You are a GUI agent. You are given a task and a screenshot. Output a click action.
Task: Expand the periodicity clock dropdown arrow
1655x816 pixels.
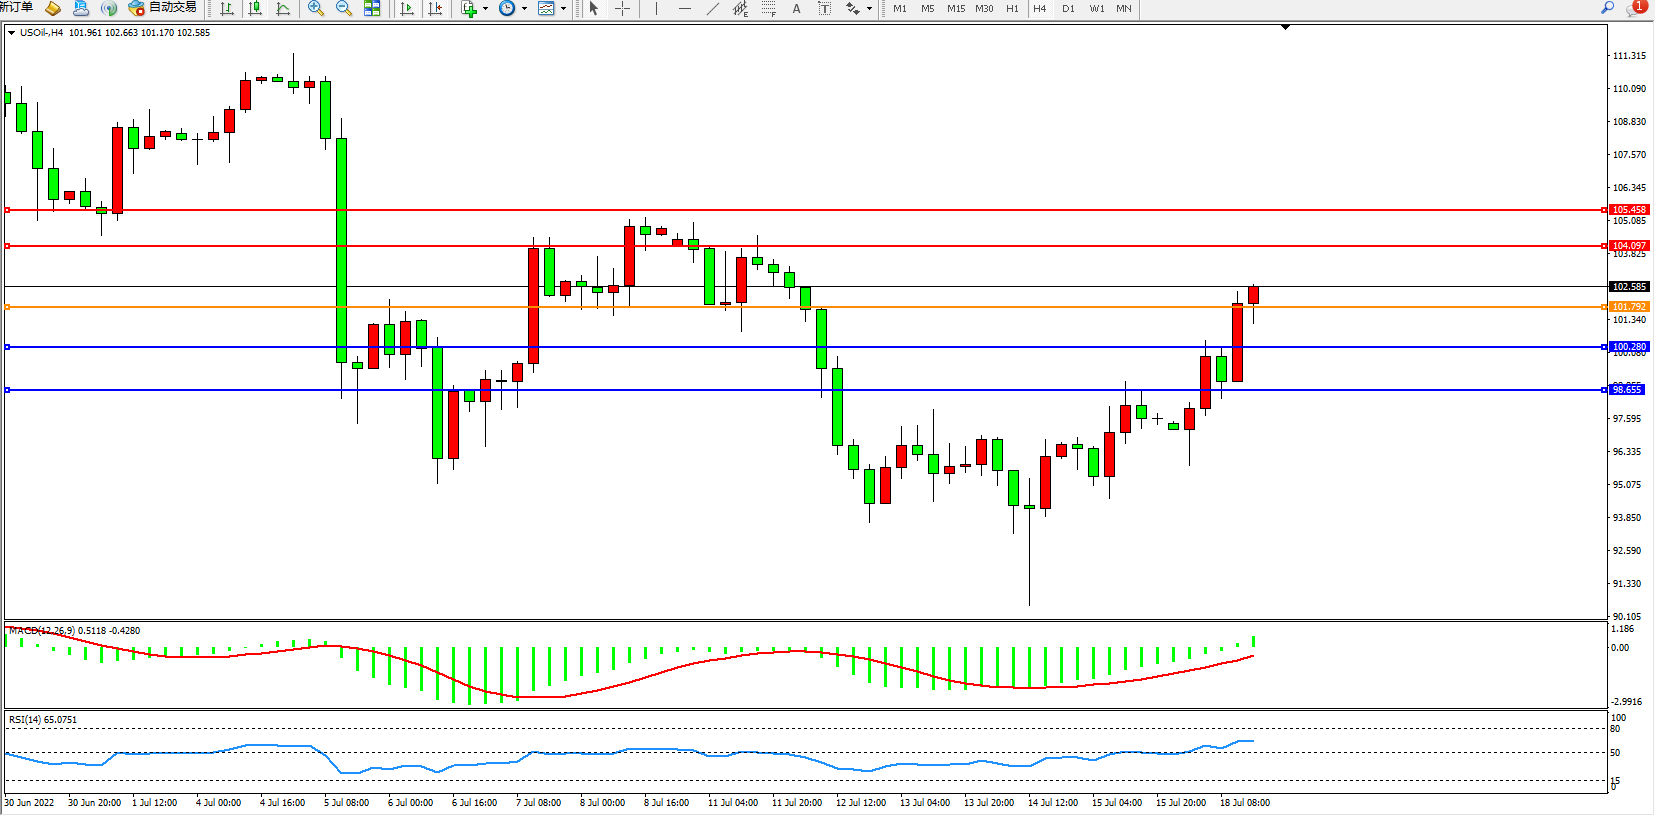pyautogui.click(x=524, y=9)
